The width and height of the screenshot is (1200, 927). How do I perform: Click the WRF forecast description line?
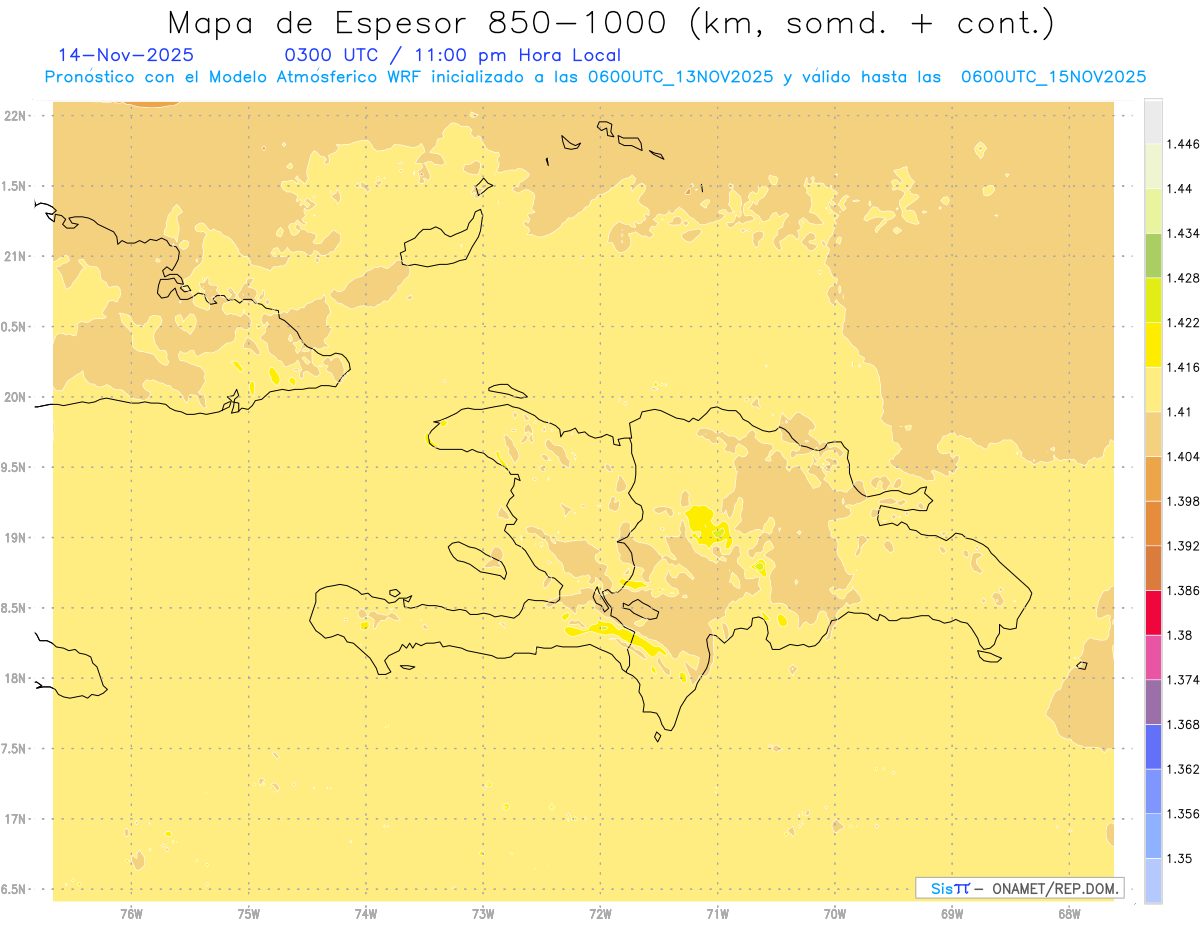pos(595,77)
